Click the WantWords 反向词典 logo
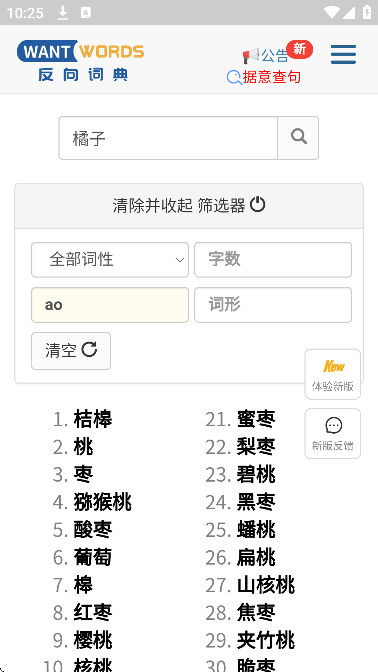 pyautogui.click(x=81, y=60)
